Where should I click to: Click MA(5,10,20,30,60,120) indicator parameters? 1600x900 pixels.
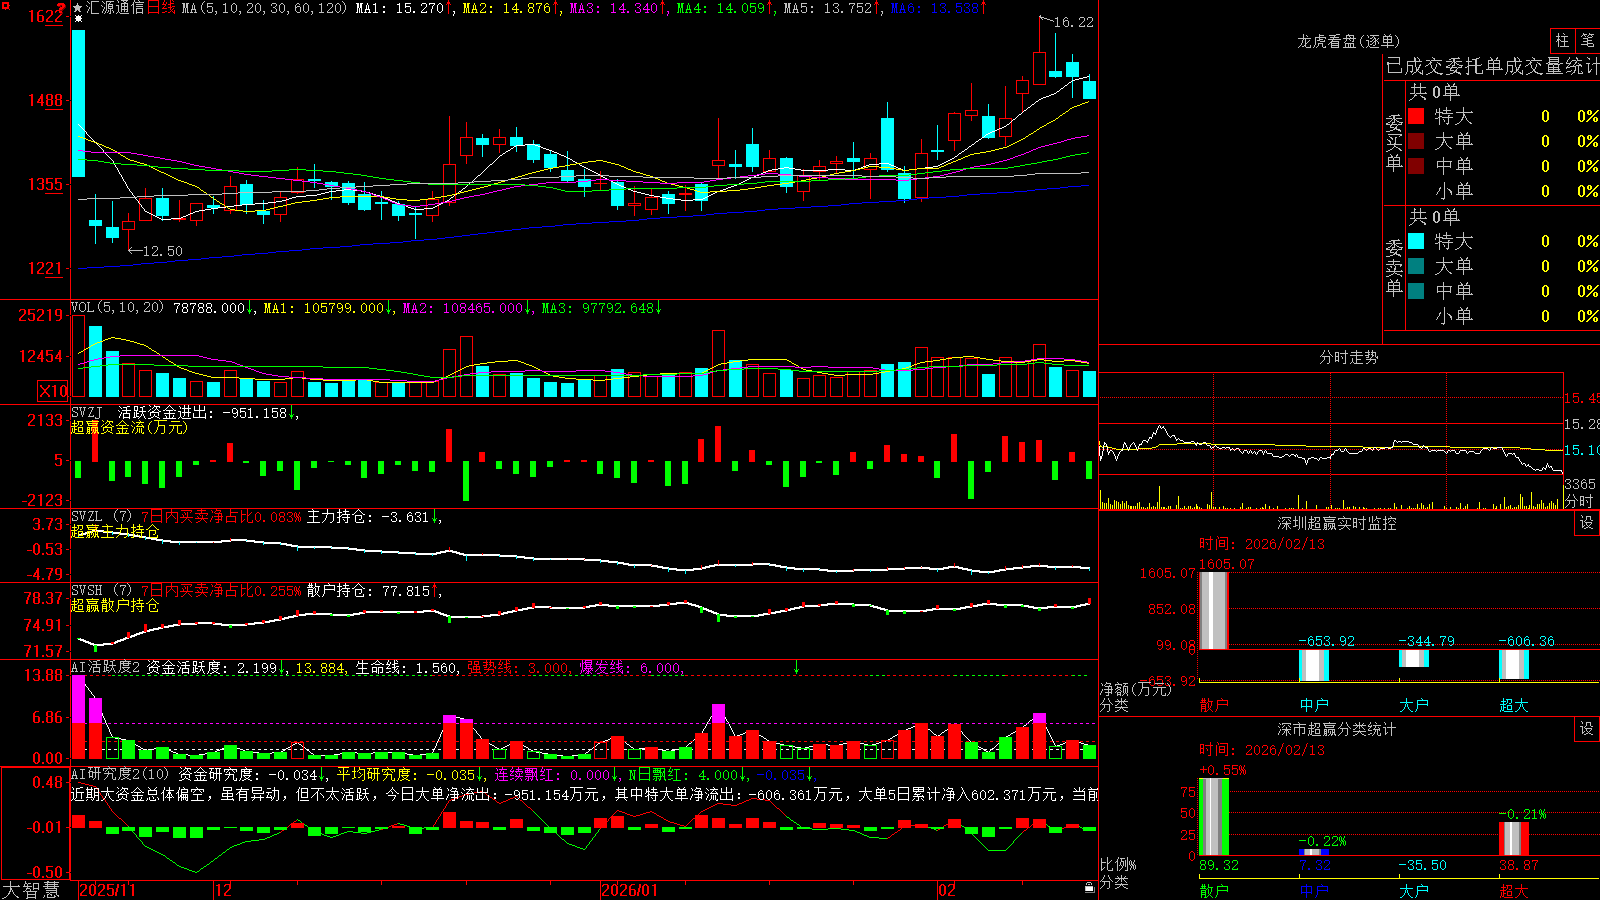(265, 8)
